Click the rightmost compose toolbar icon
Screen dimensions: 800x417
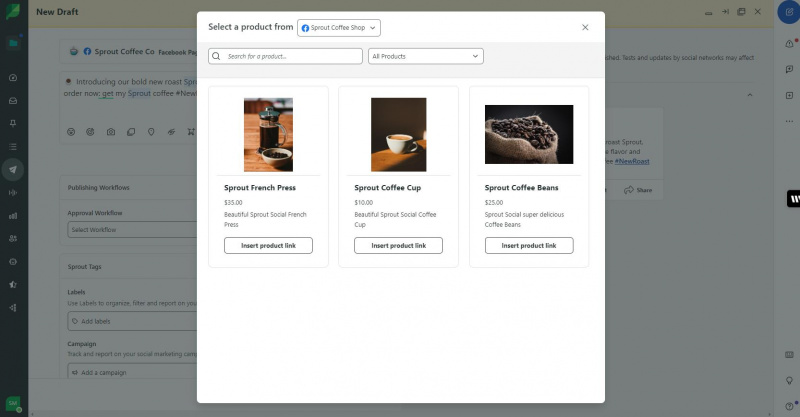point(191,132)
